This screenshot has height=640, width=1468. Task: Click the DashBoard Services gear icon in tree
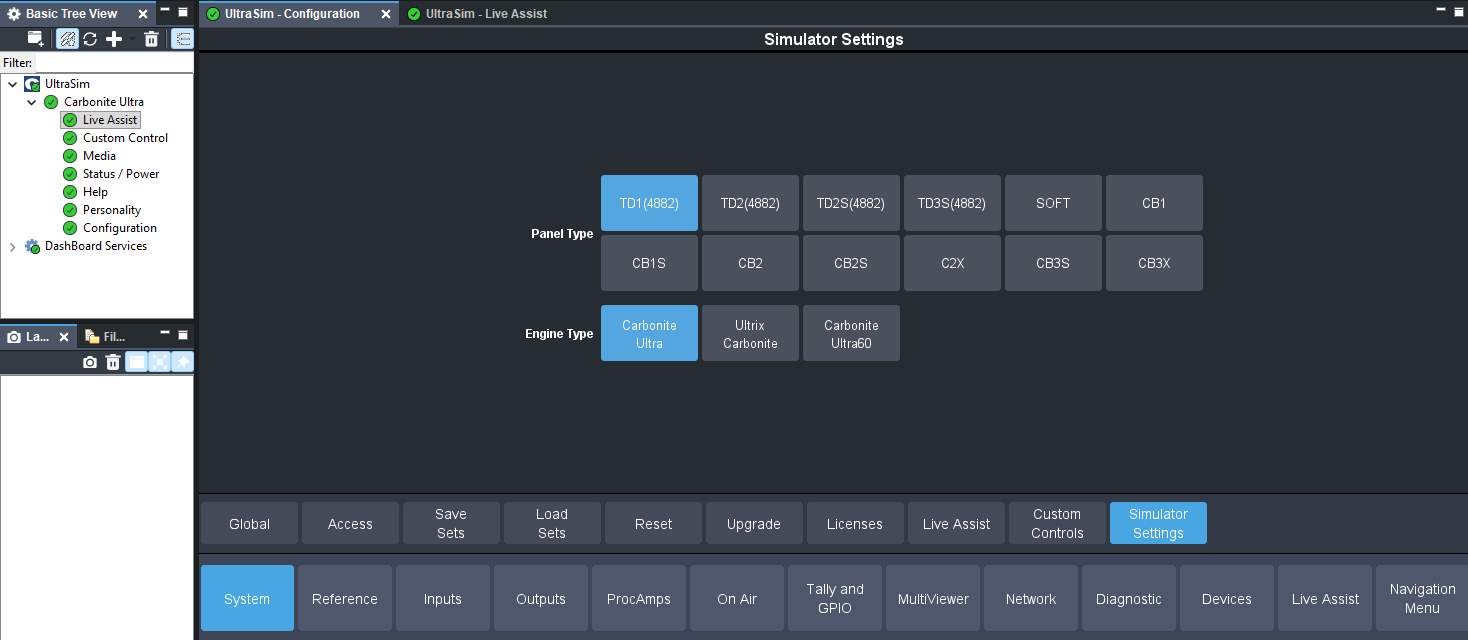click(x=32, y=246)
